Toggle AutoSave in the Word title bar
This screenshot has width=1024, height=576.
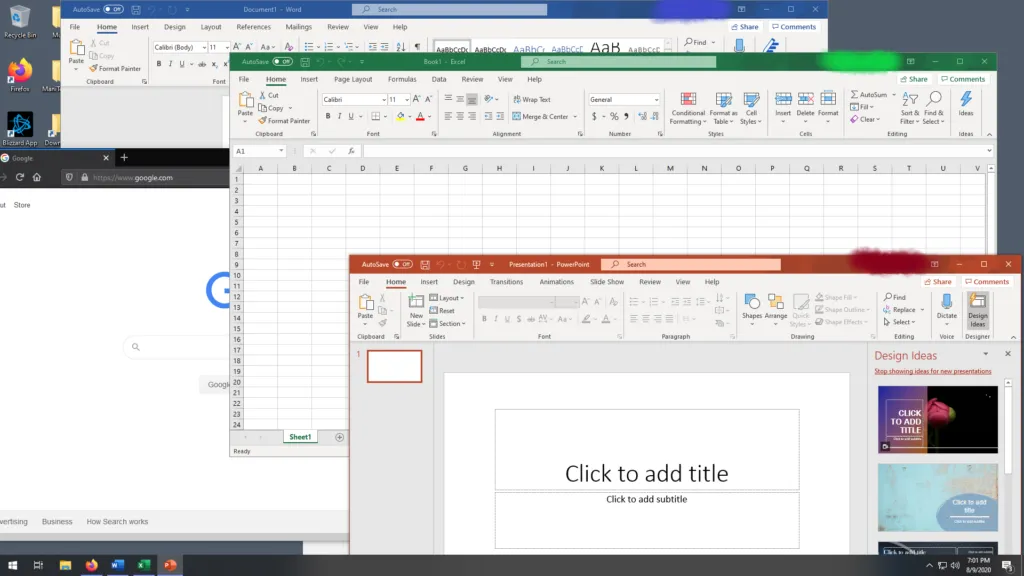click(113, 9)
